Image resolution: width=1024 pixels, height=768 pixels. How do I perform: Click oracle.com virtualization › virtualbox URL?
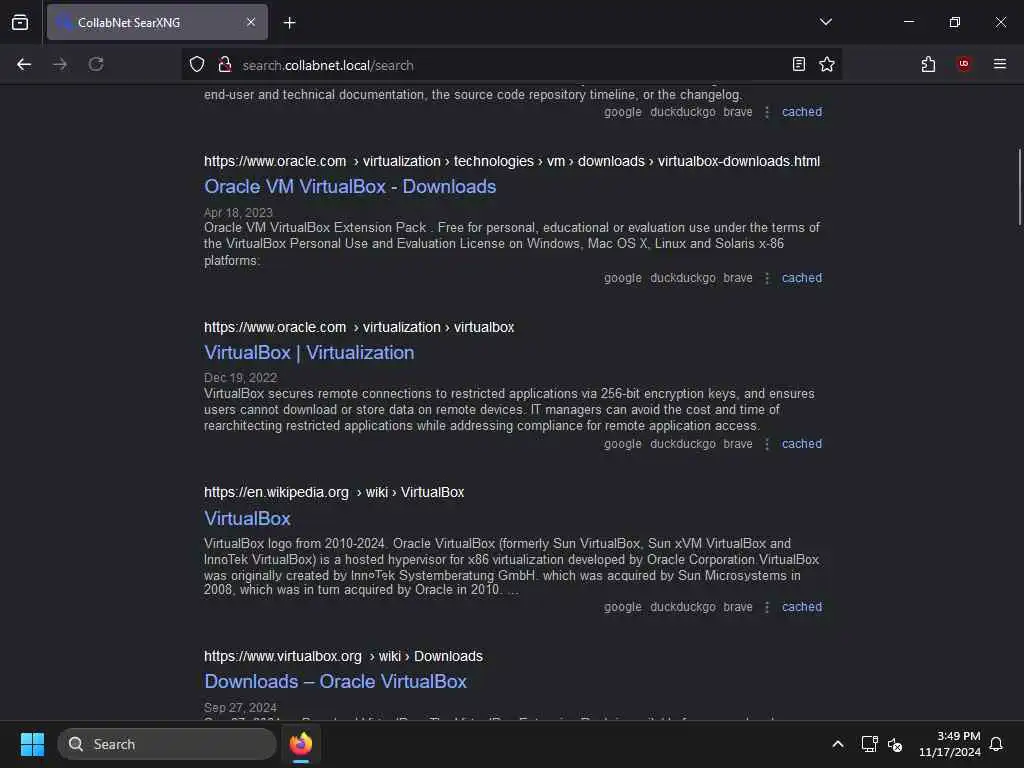(x=359, y=327)
